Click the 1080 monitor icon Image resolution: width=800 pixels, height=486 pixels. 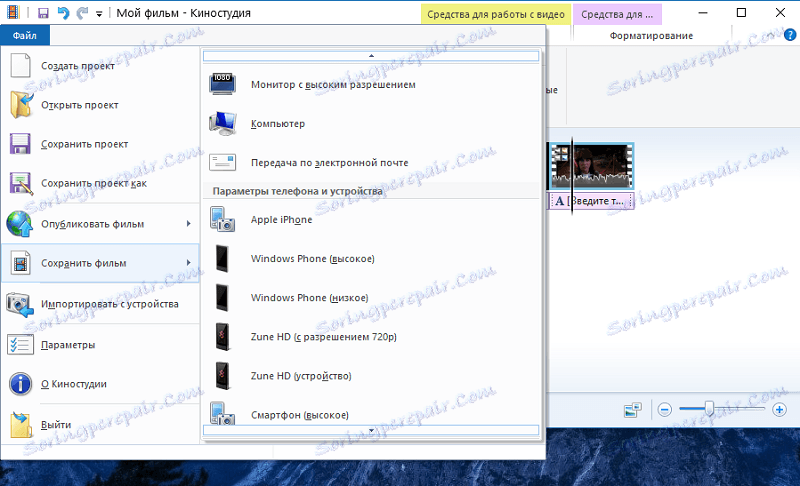pos(222,84)
